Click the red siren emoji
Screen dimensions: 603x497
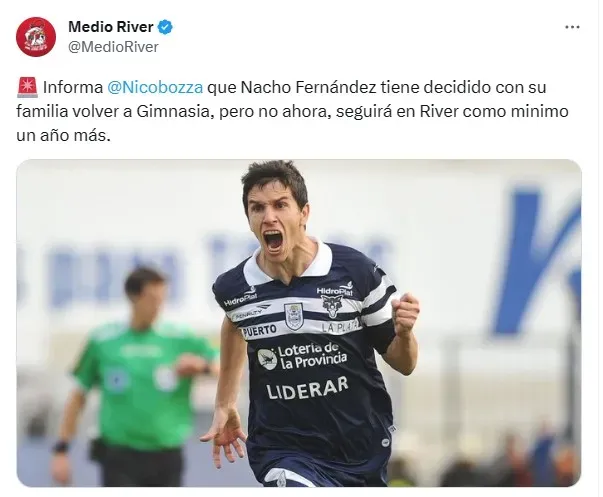(x=27, y=87)
